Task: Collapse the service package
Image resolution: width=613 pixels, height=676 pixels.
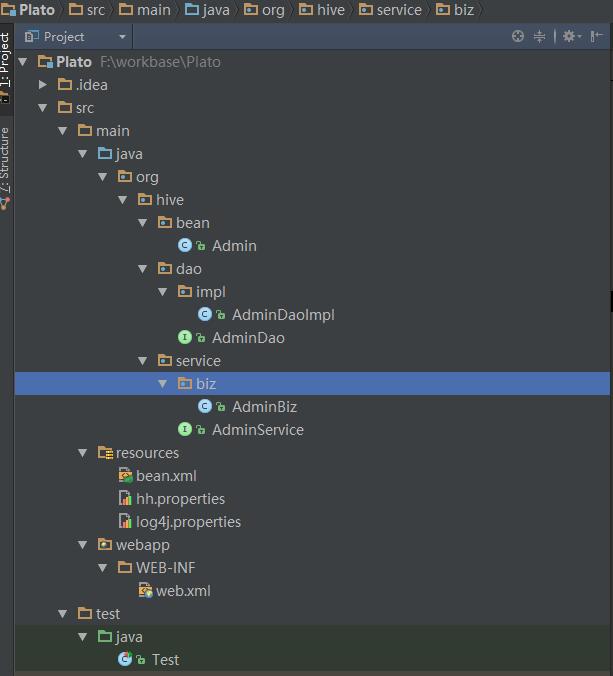Action: [x=143, y=360]
